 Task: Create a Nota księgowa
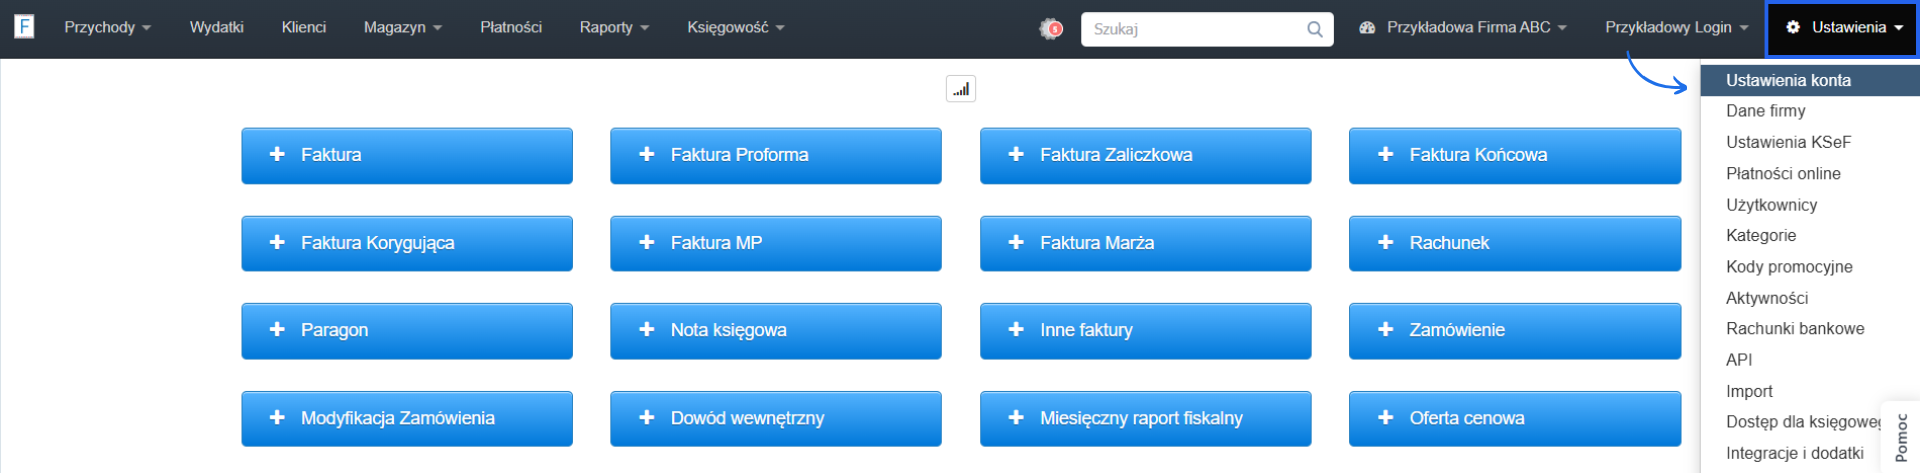tap(776, 331)
